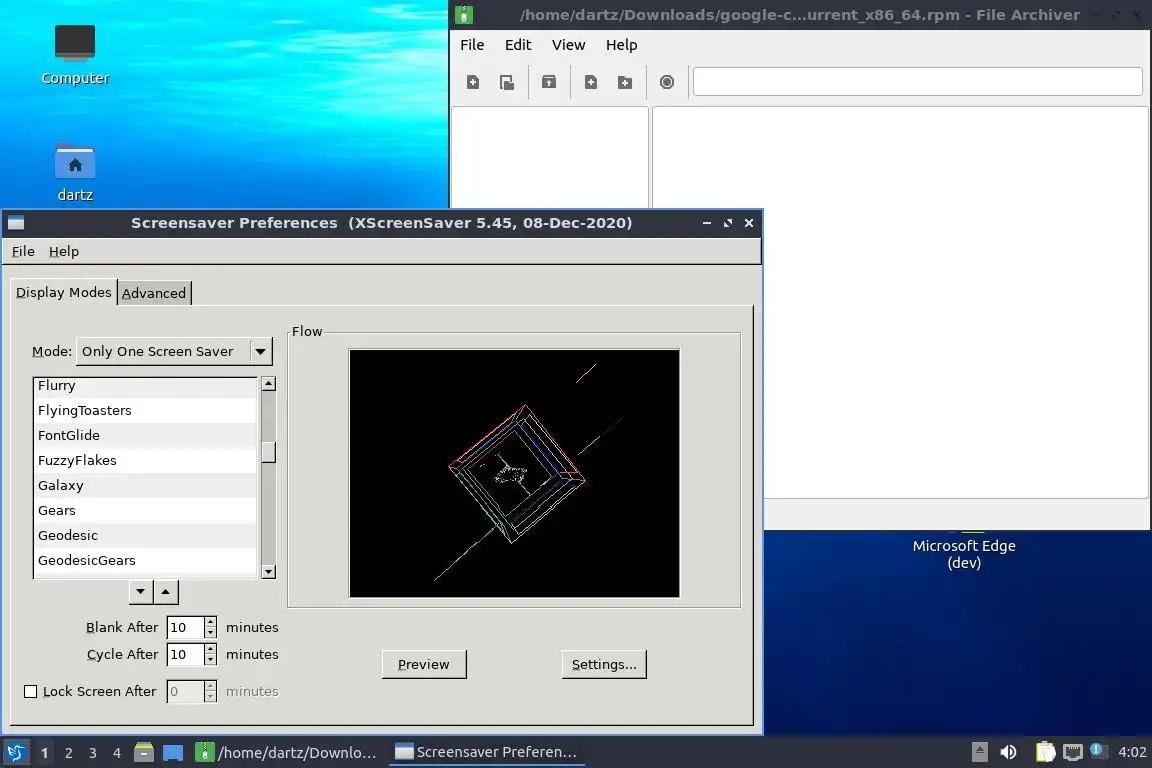The image size is (1152, 768).
Task: Click the add file icon in File Archiver
Action: point(591,82)
